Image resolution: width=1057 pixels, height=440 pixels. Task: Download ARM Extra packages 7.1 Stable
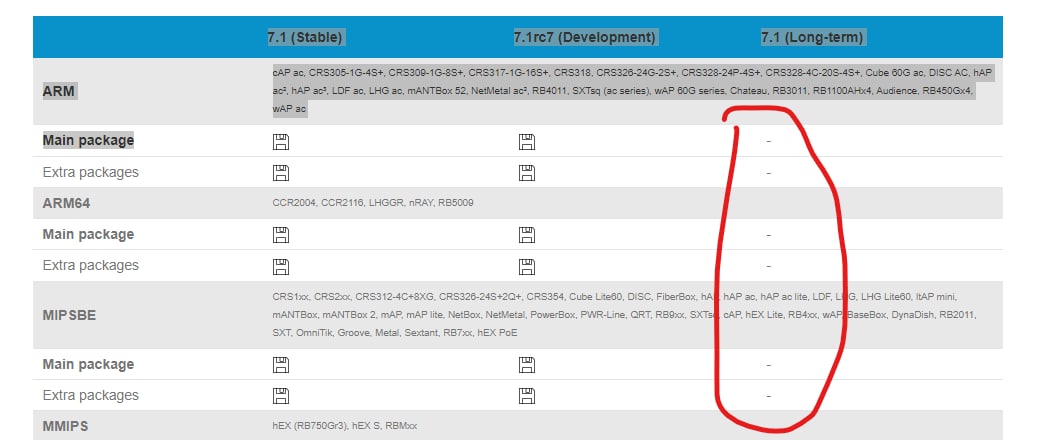(280, 172)
